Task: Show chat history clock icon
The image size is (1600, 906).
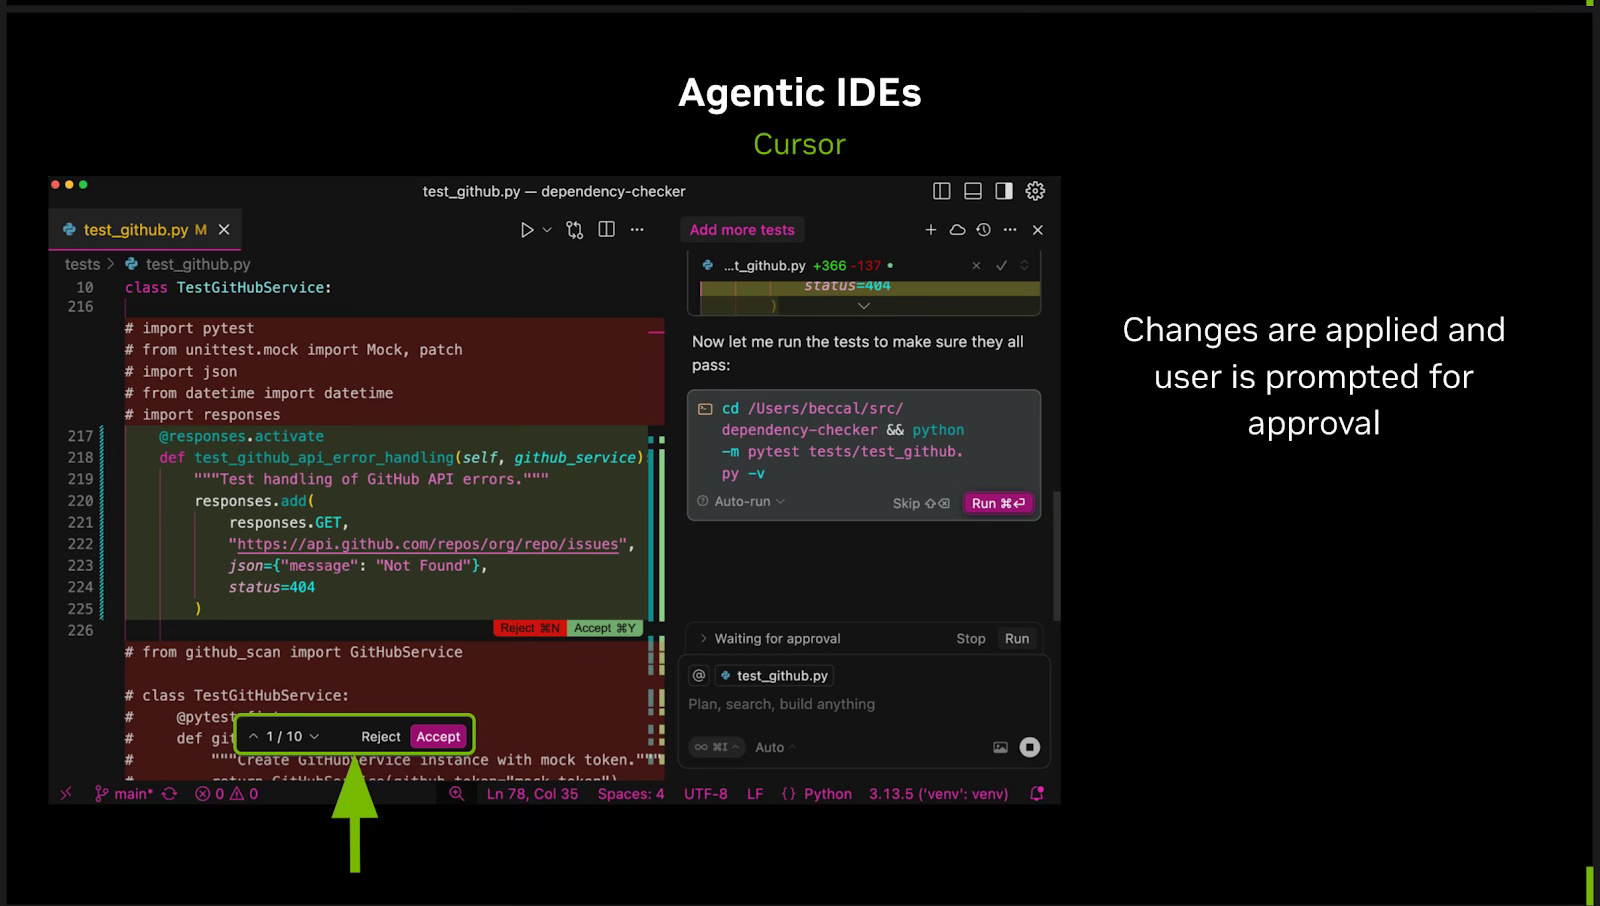Action: (x=984, y=230)
